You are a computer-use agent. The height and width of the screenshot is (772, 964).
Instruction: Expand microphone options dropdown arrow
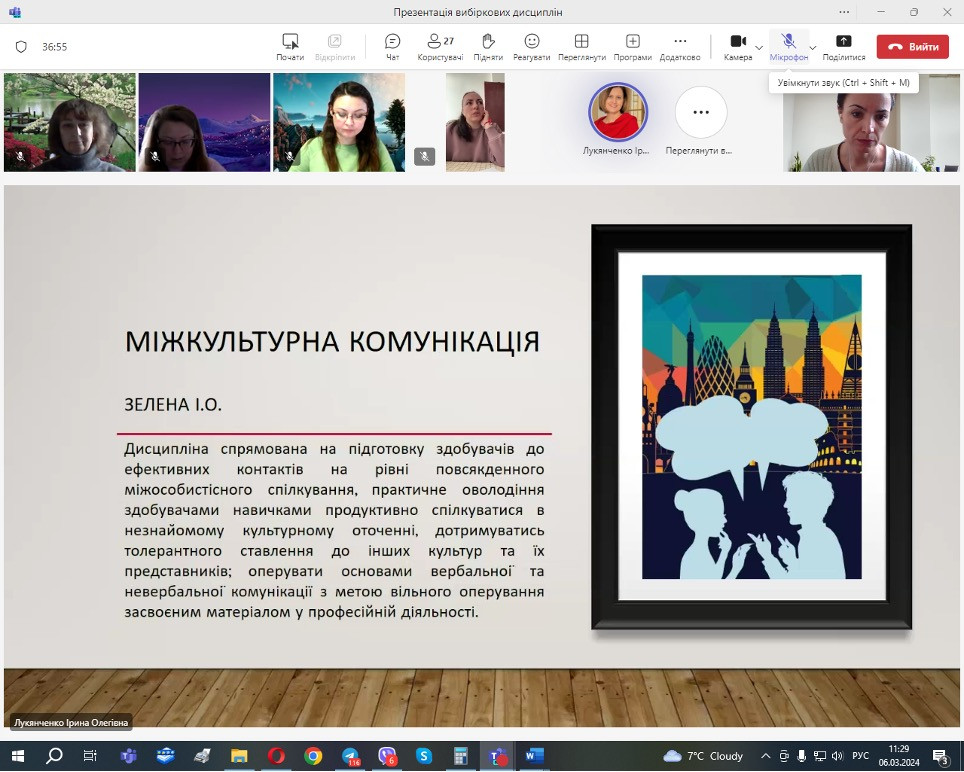click(812, 47)
